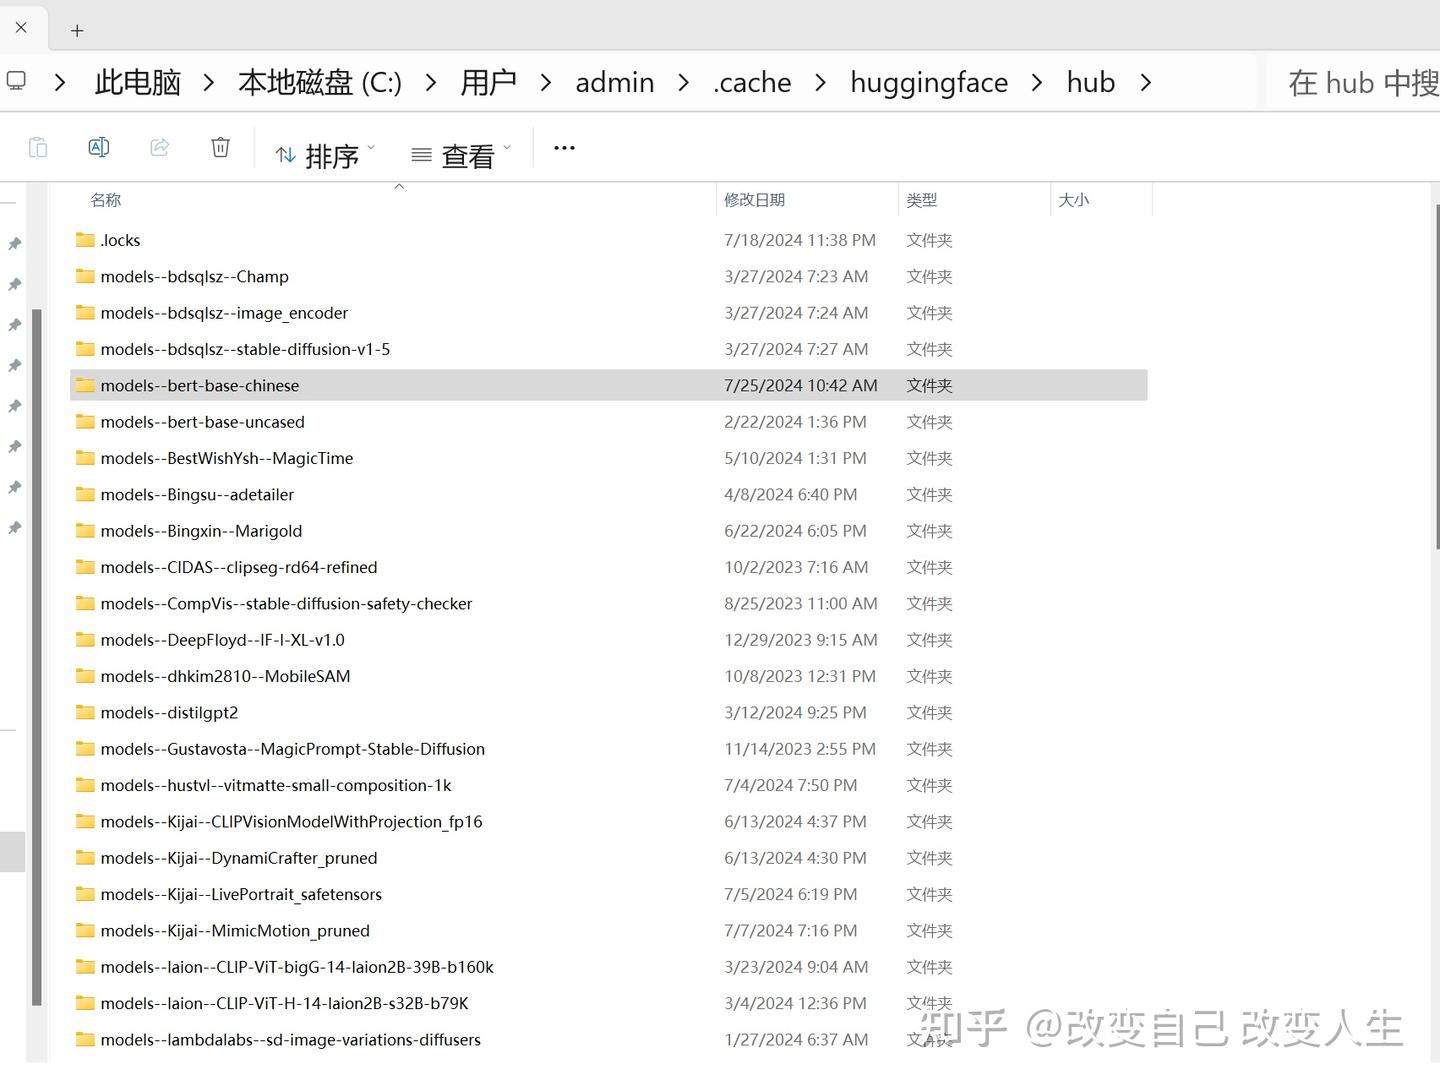Click the share icon in toolbar

[x=160, y=148]
